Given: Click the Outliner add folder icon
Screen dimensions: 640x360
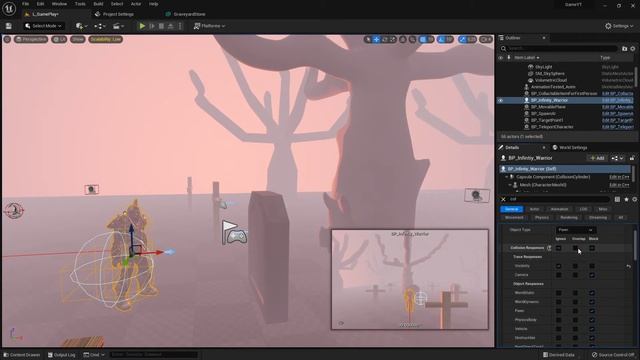Looking at the screenshot, I should 624,49.
